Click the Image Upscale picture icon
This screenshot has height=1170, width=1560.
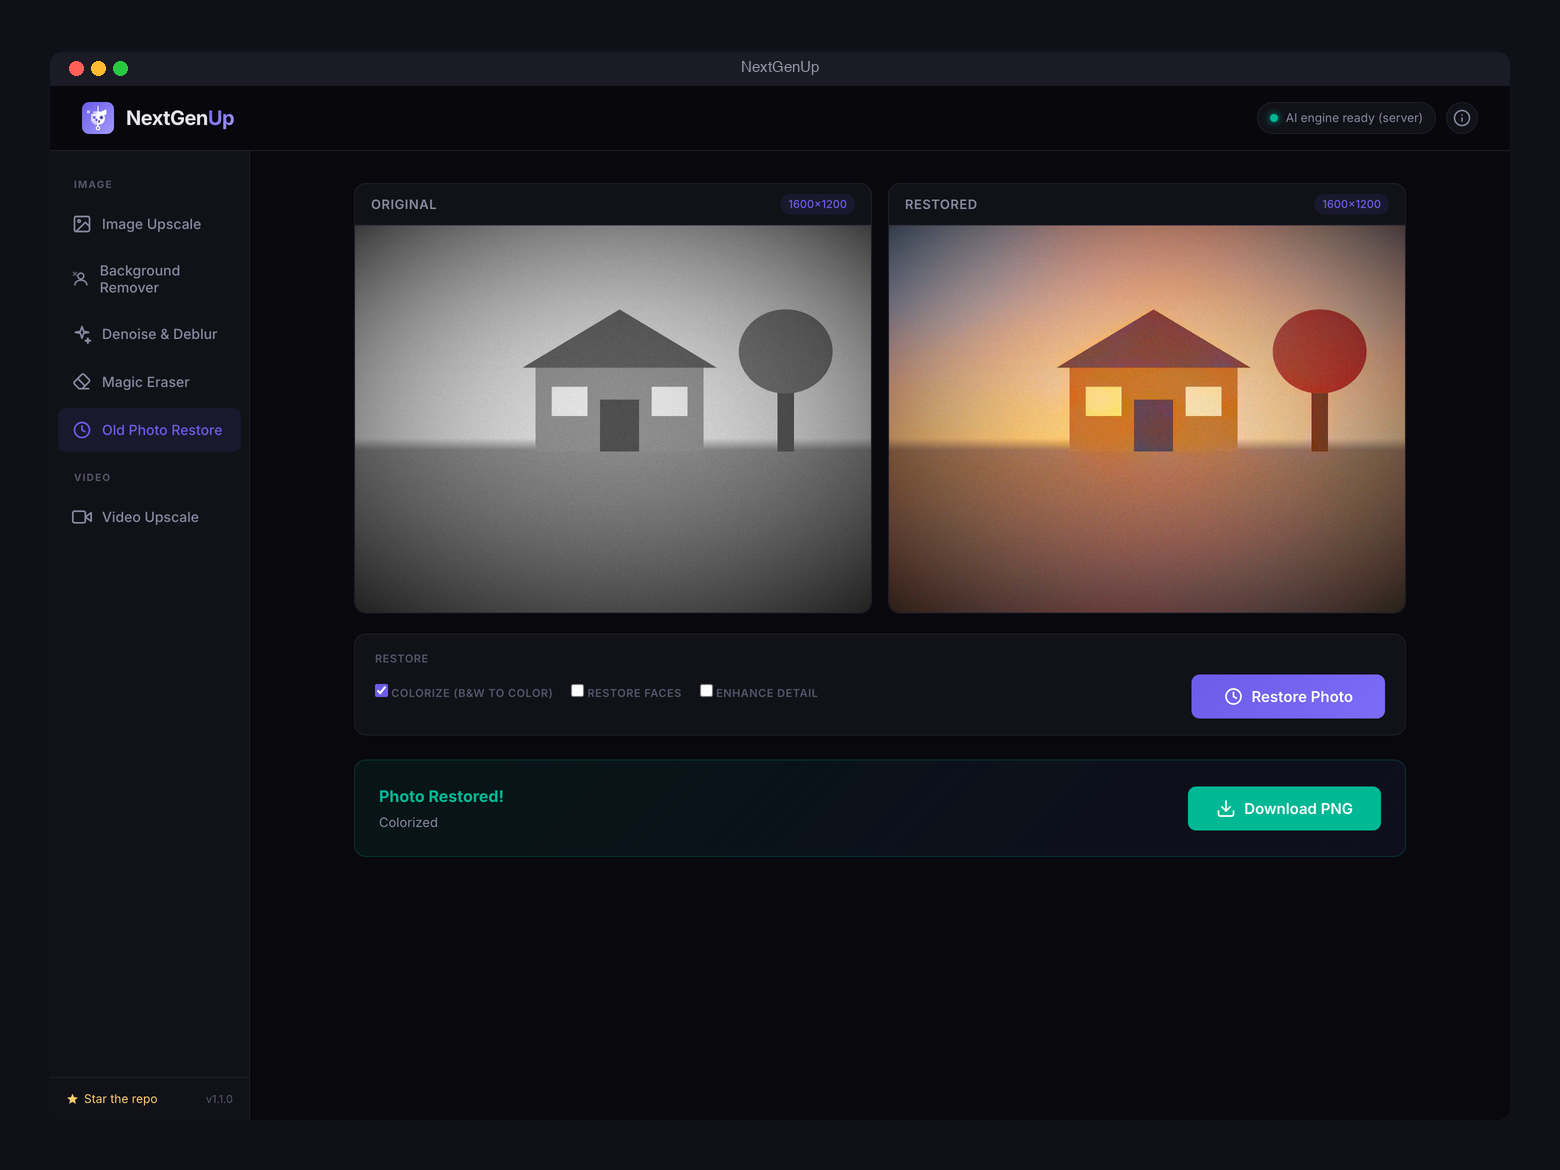pyautogui.click(x=82, y=224)
